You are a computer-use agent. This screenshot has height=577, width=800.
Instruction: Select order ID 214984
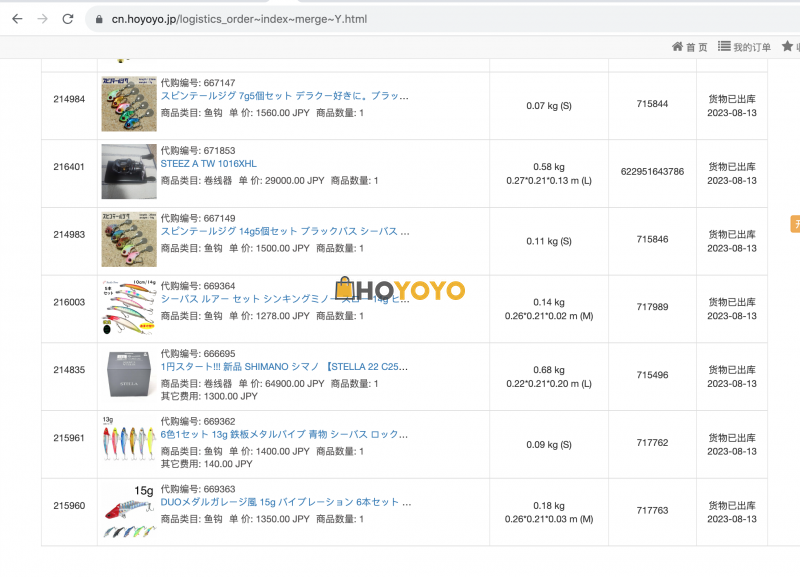(69, 99)
